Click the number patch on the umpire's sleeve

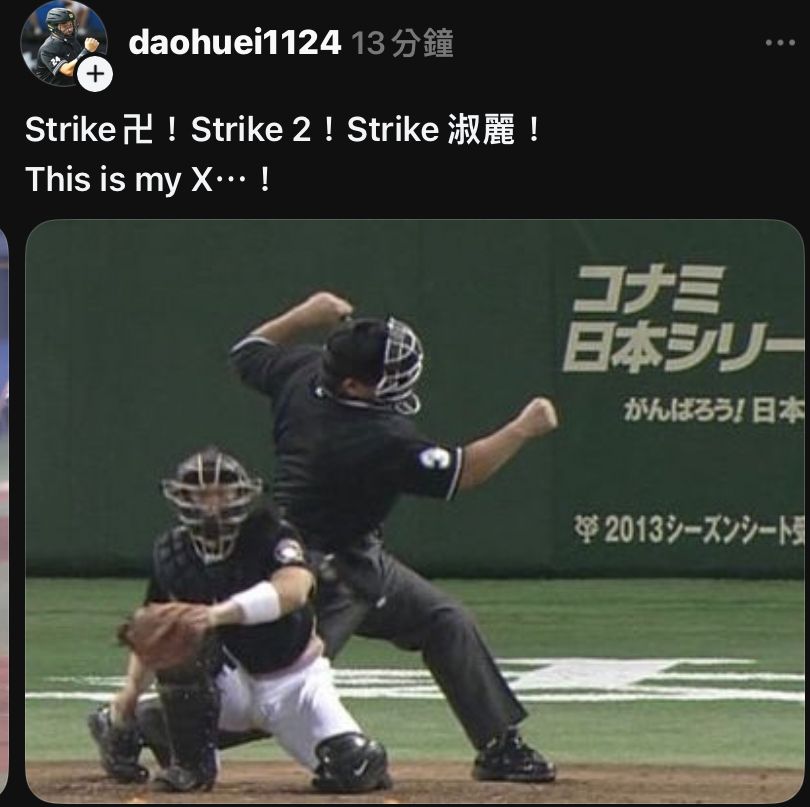(x=435, y=458)
